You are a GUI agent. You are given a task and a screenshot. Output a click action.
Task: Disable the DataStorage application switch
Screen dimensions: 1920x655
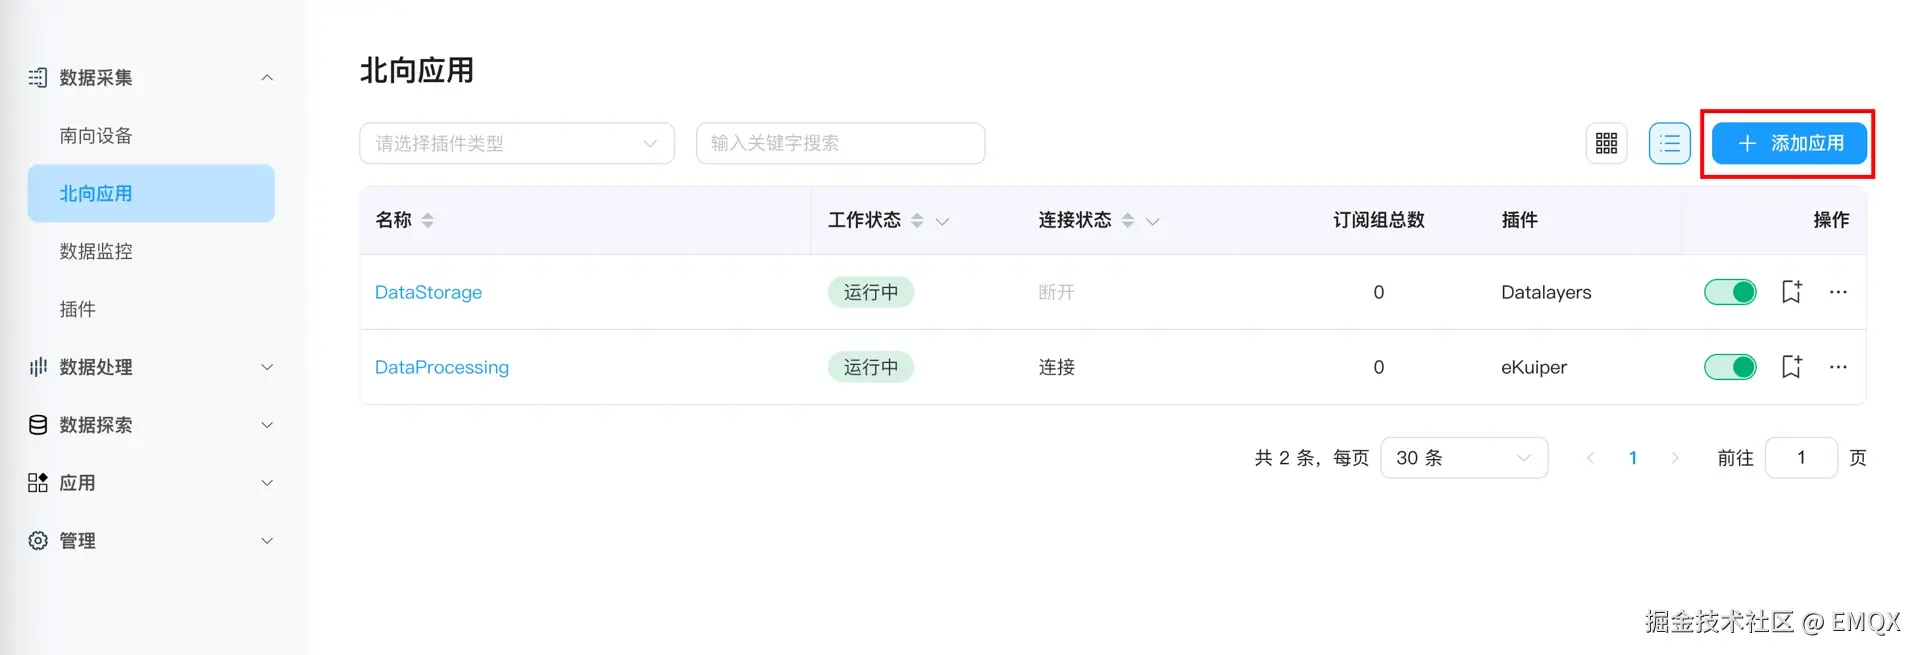click(1730, 292)
